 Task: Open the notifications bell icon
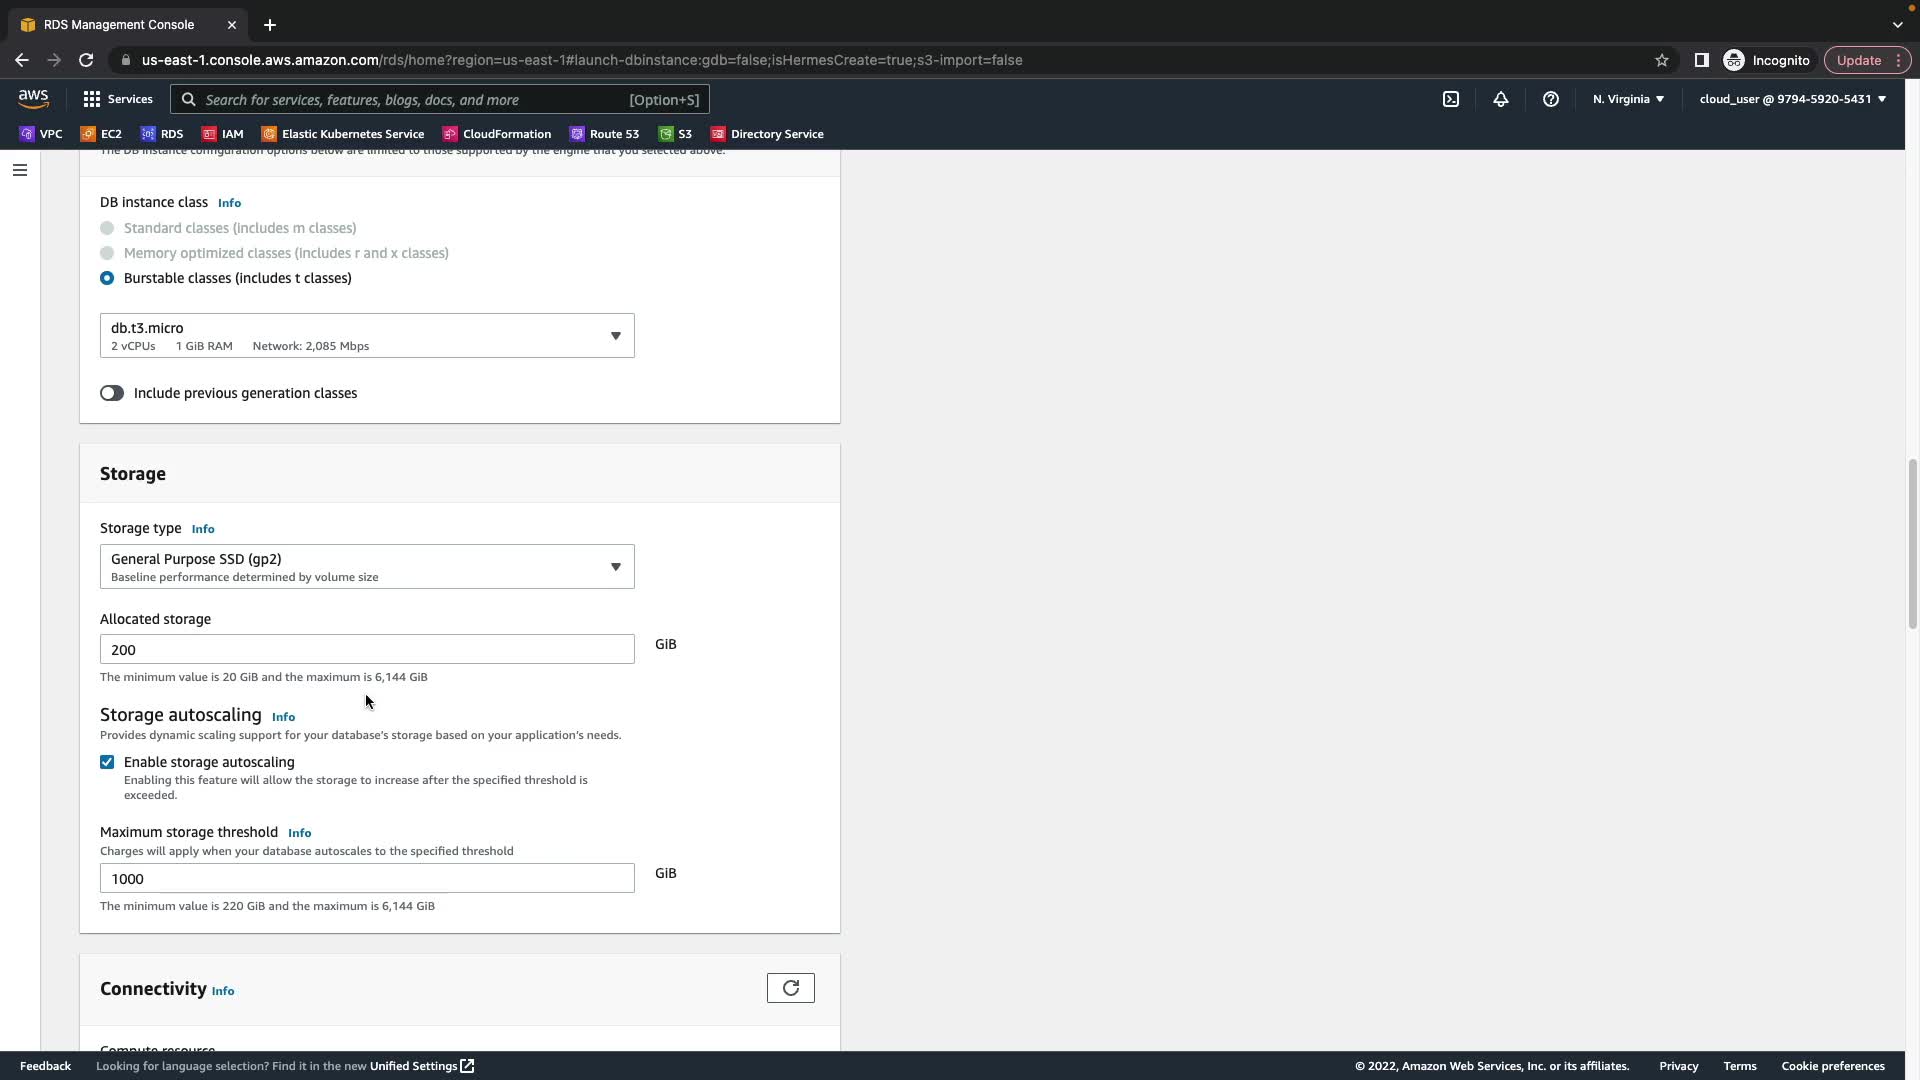(x=1501, y=99)
